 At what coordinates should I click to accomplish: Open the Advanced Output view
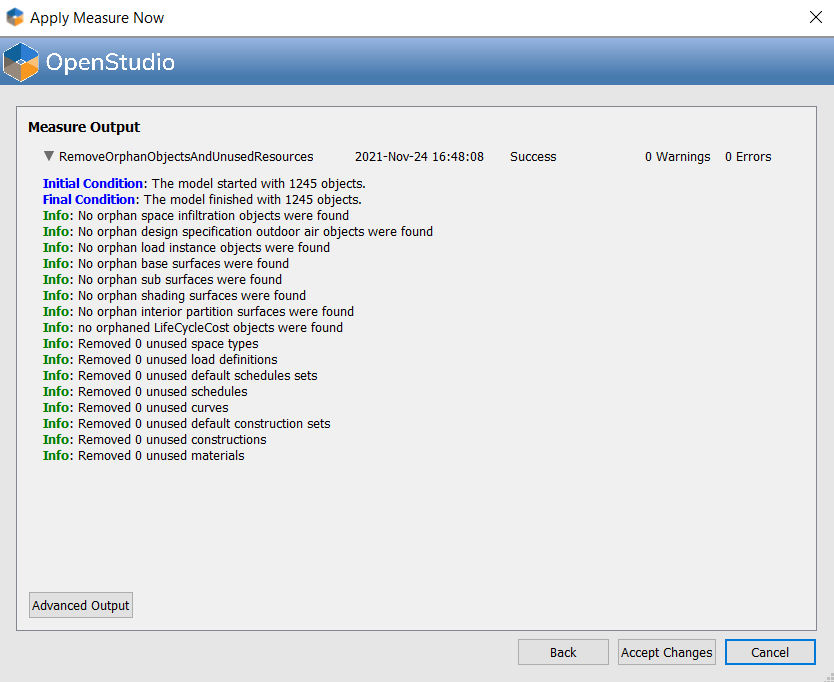[80, 605]
